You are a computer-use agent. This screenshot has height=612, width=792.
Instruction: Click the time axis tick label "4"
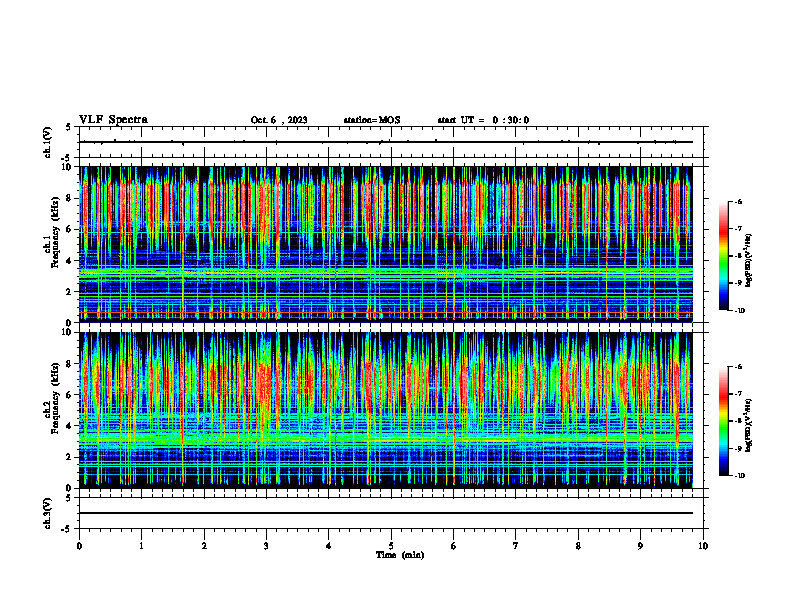(x=329, y=546)
